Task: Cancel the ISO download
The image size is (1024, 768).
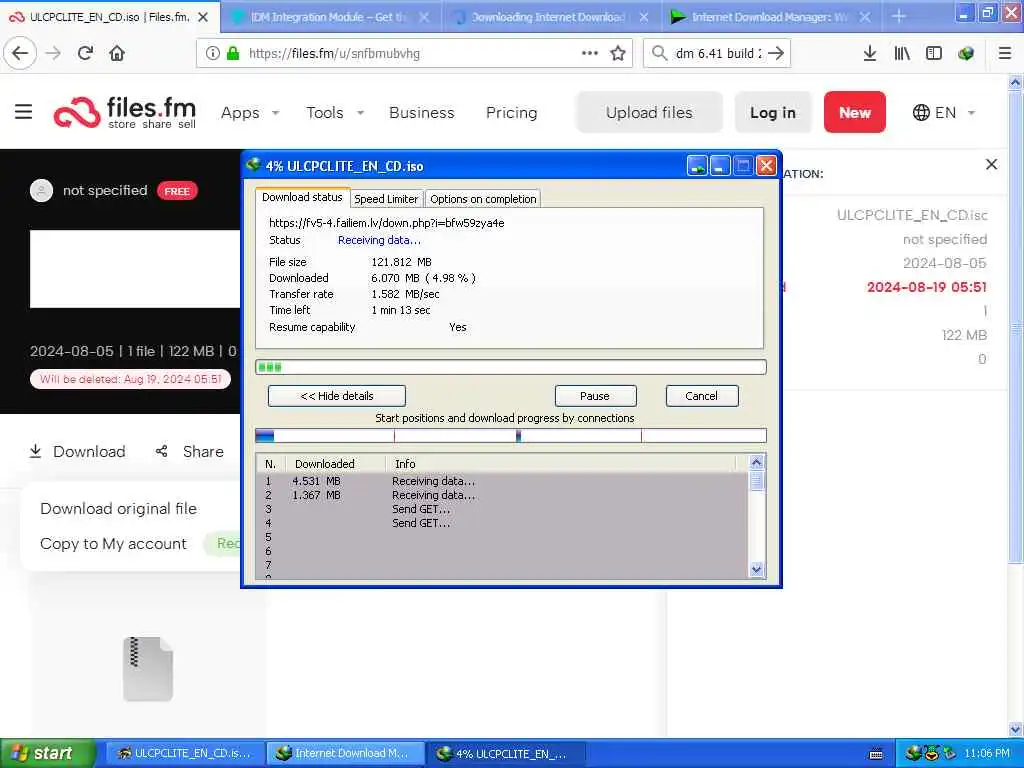Action: click(702, 396)
